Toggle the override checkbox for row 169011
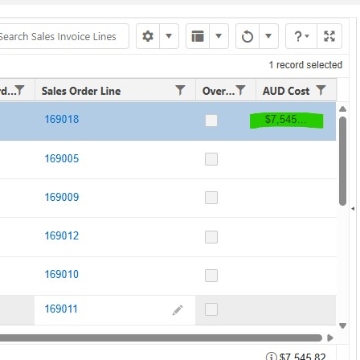 (x=211, y=310)
